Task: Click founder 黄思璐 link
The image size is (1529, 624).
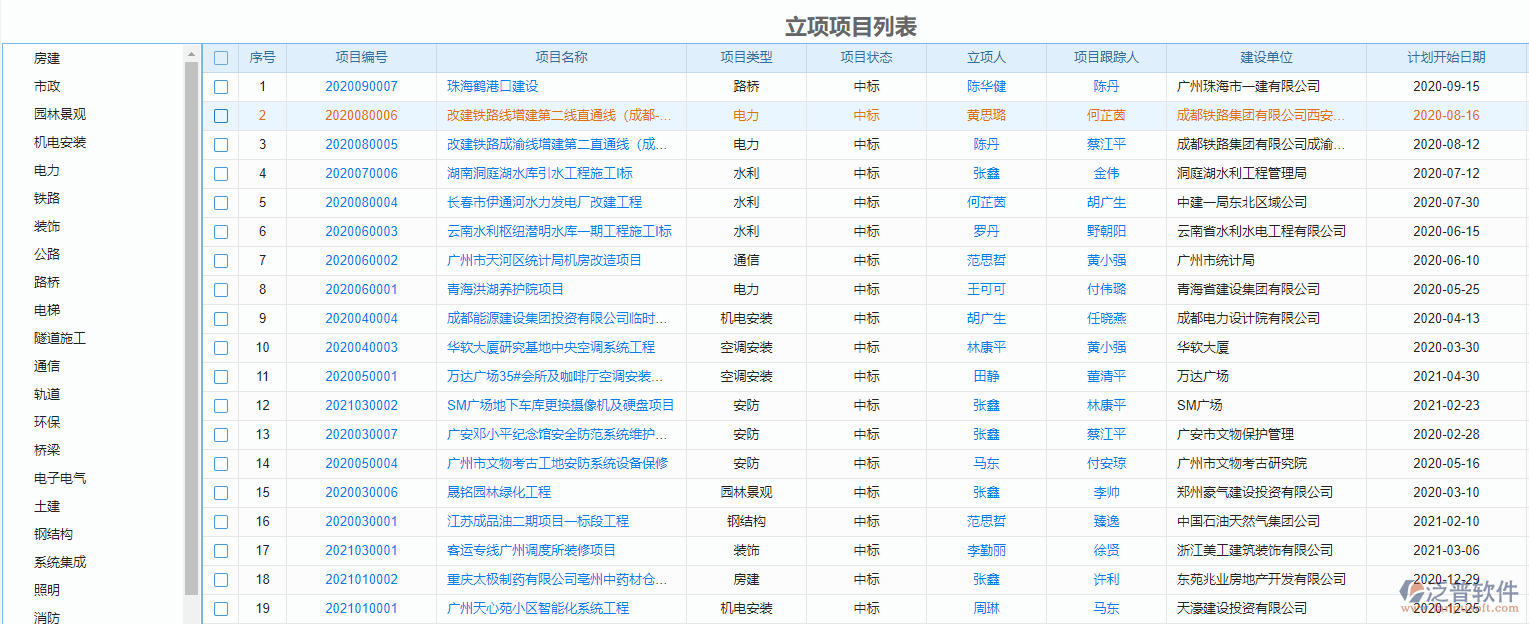Action: tap(986, 115)
